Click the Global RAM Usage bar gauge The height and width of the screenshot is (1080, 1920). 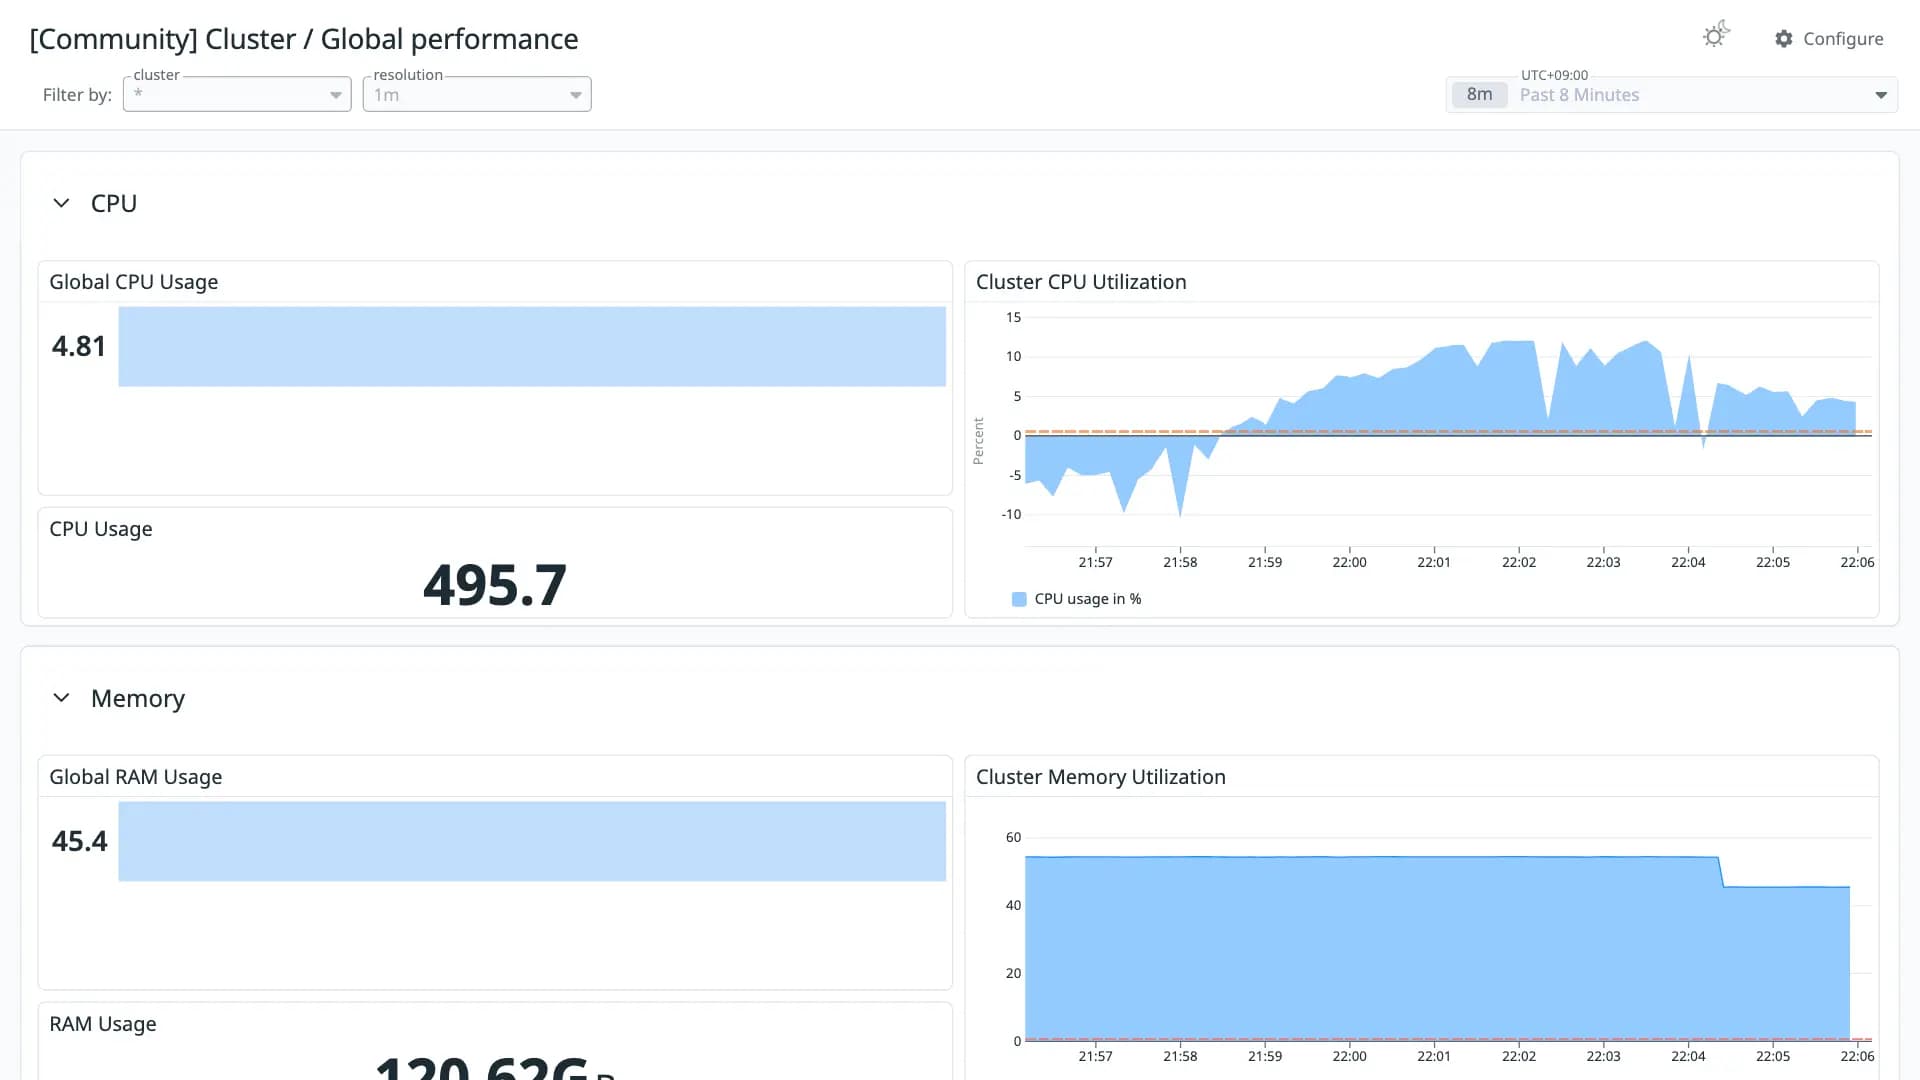click(x=532, y=841)
